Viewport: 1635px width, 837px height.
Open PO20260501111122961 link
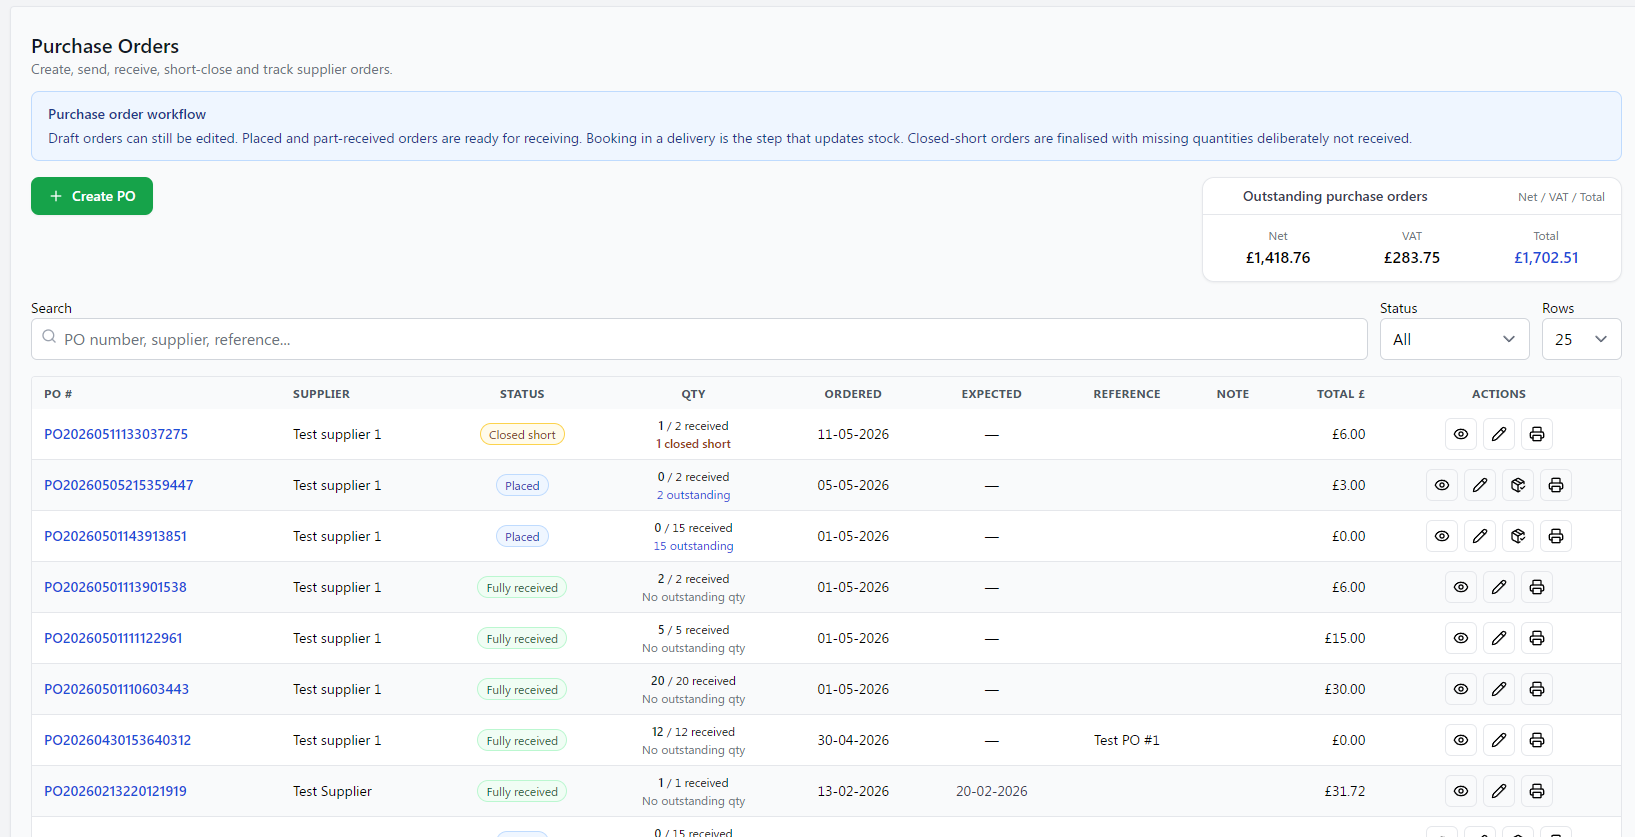(113, 638)
